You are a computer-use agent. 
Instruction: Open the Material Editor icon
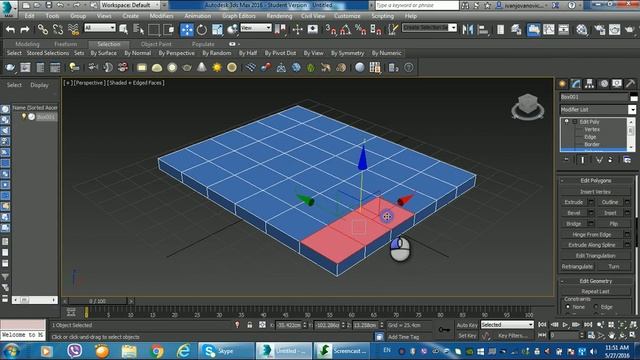(x=582, y=29)
